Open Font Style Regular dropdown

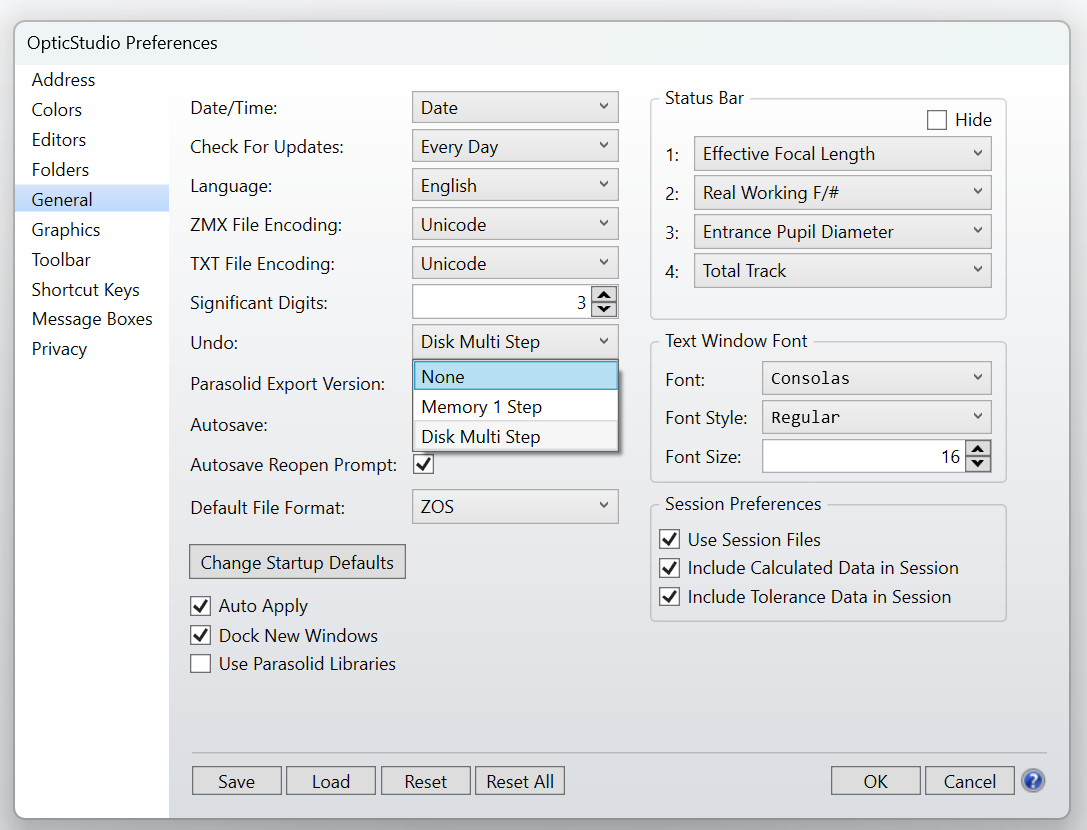click(876, 417)
